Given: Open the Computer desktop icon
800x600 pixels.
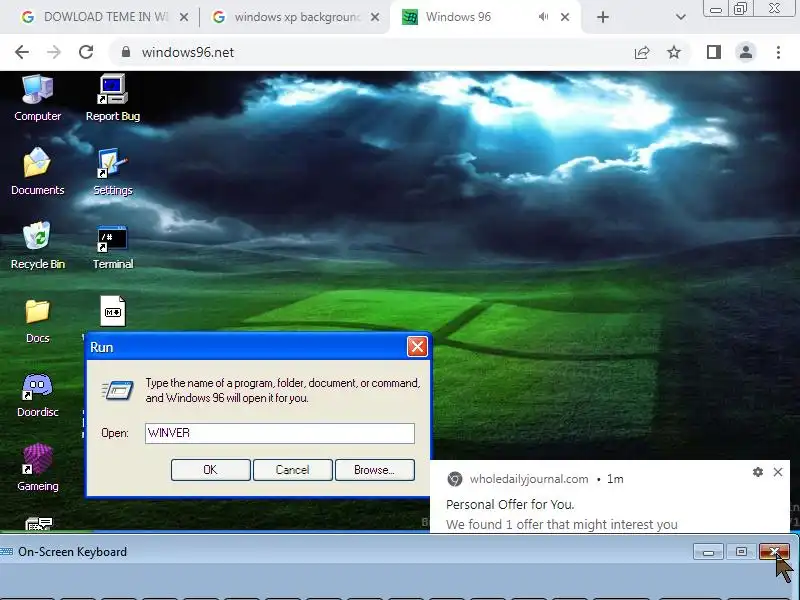Looking at the screenshot, I should pyautogui.click(x=37, y=98).
